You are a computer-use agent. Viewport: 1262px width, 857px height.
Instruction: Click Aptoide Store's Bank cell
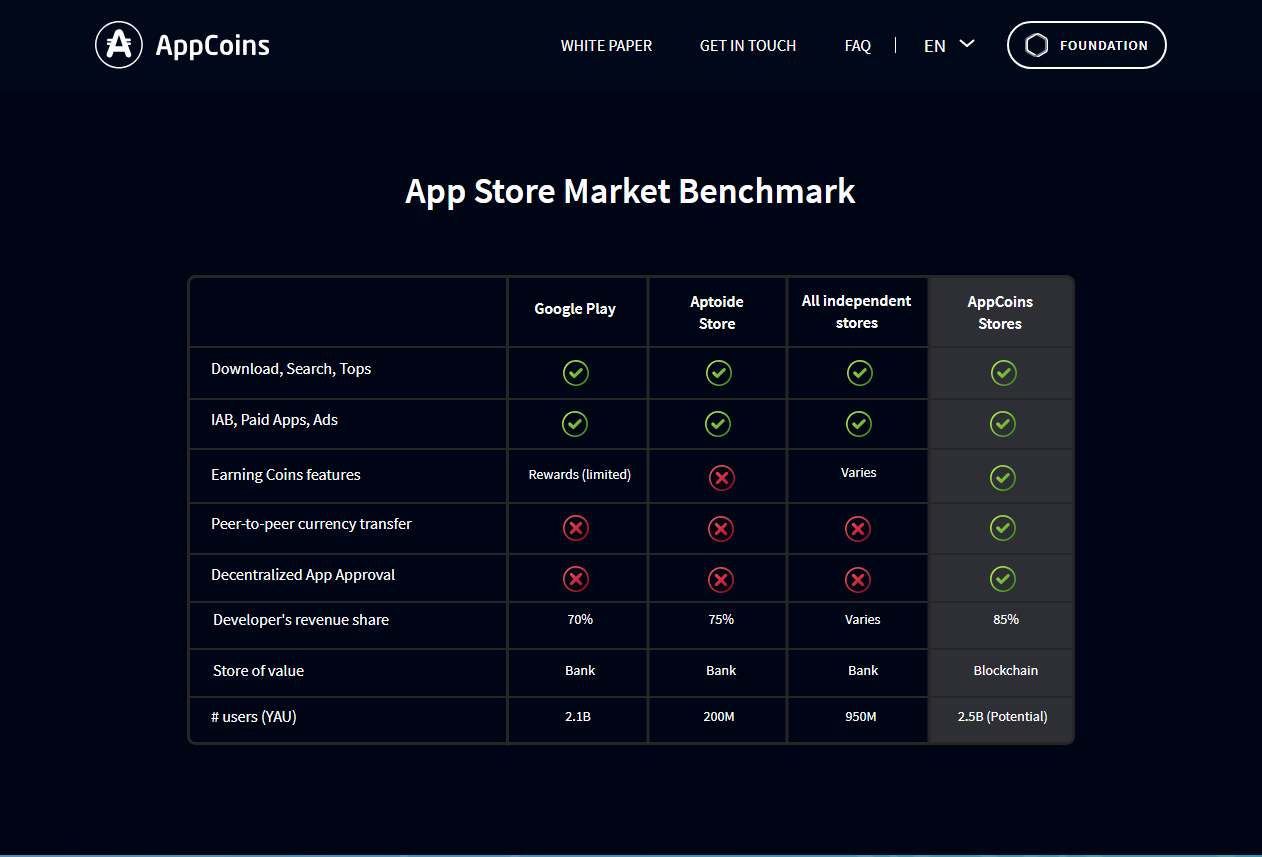click(x=721, y=671)
